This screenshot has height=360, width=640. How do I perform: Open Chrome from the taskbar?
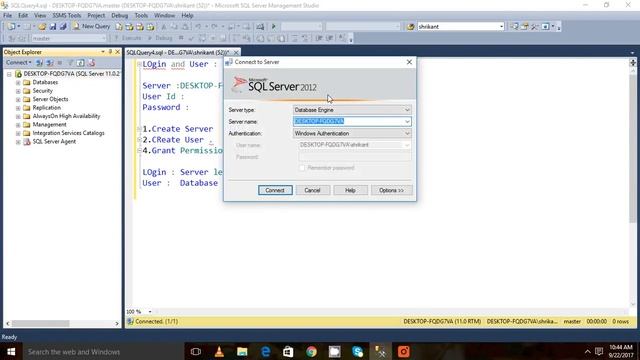[311, 351]
